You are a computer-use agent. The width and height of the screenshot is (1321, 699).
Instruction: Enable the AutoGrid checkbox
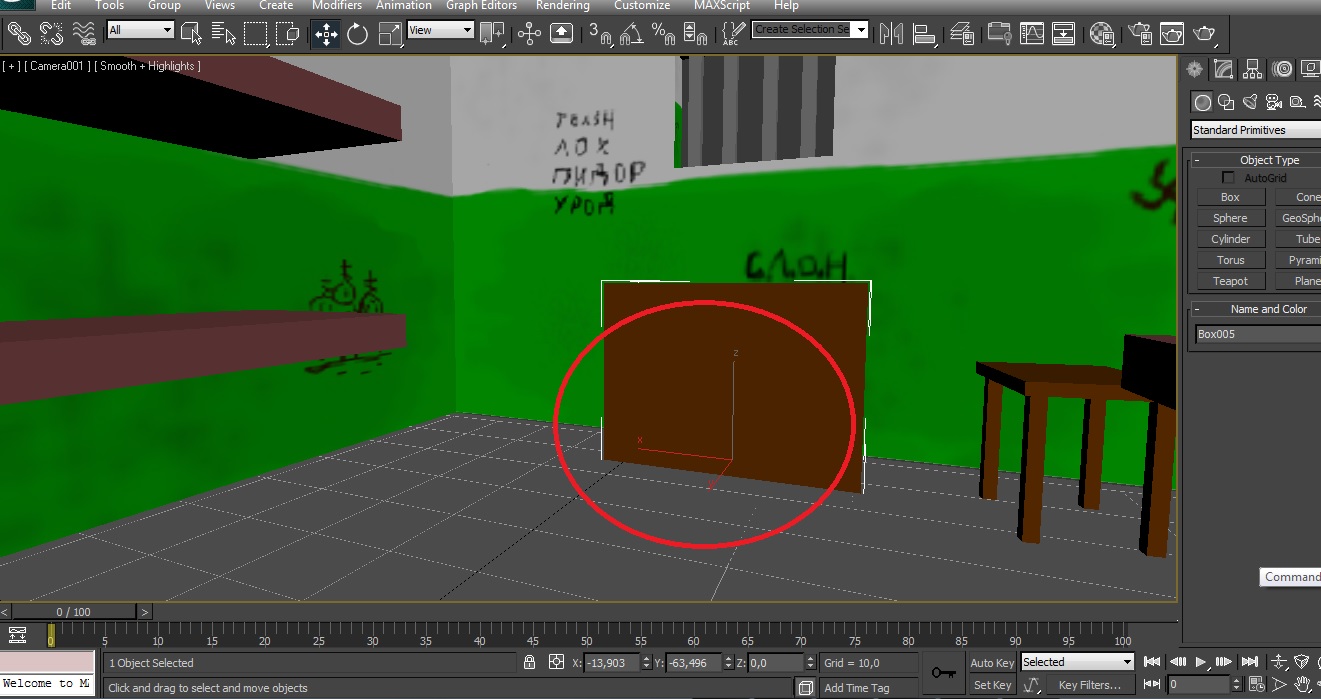[x=1229, y=178]
